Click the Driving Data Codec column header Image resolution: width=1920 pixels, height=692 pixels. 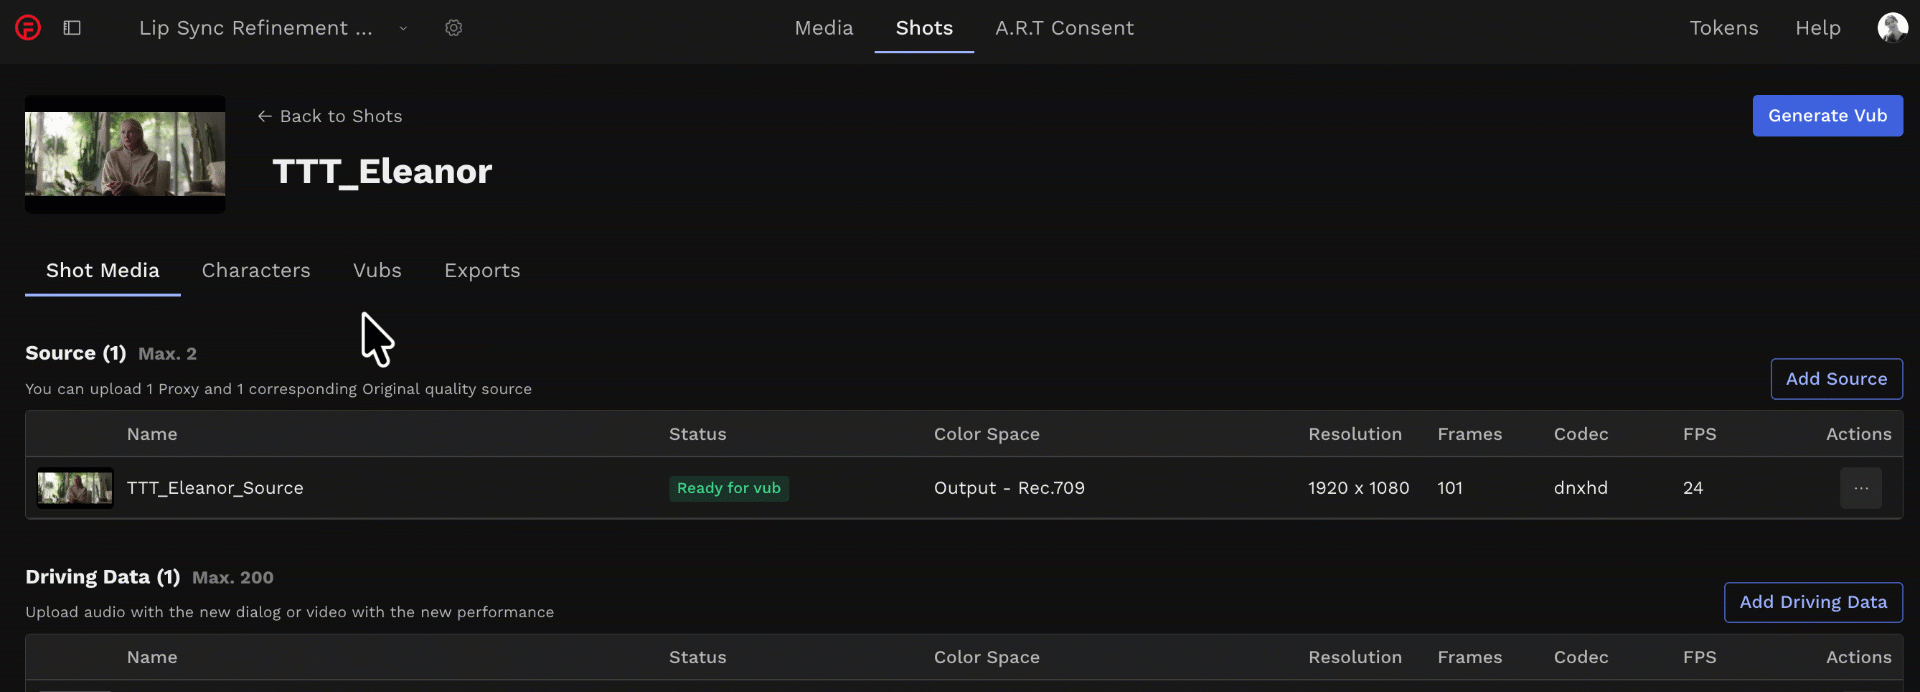click(x=1581, y=657)
